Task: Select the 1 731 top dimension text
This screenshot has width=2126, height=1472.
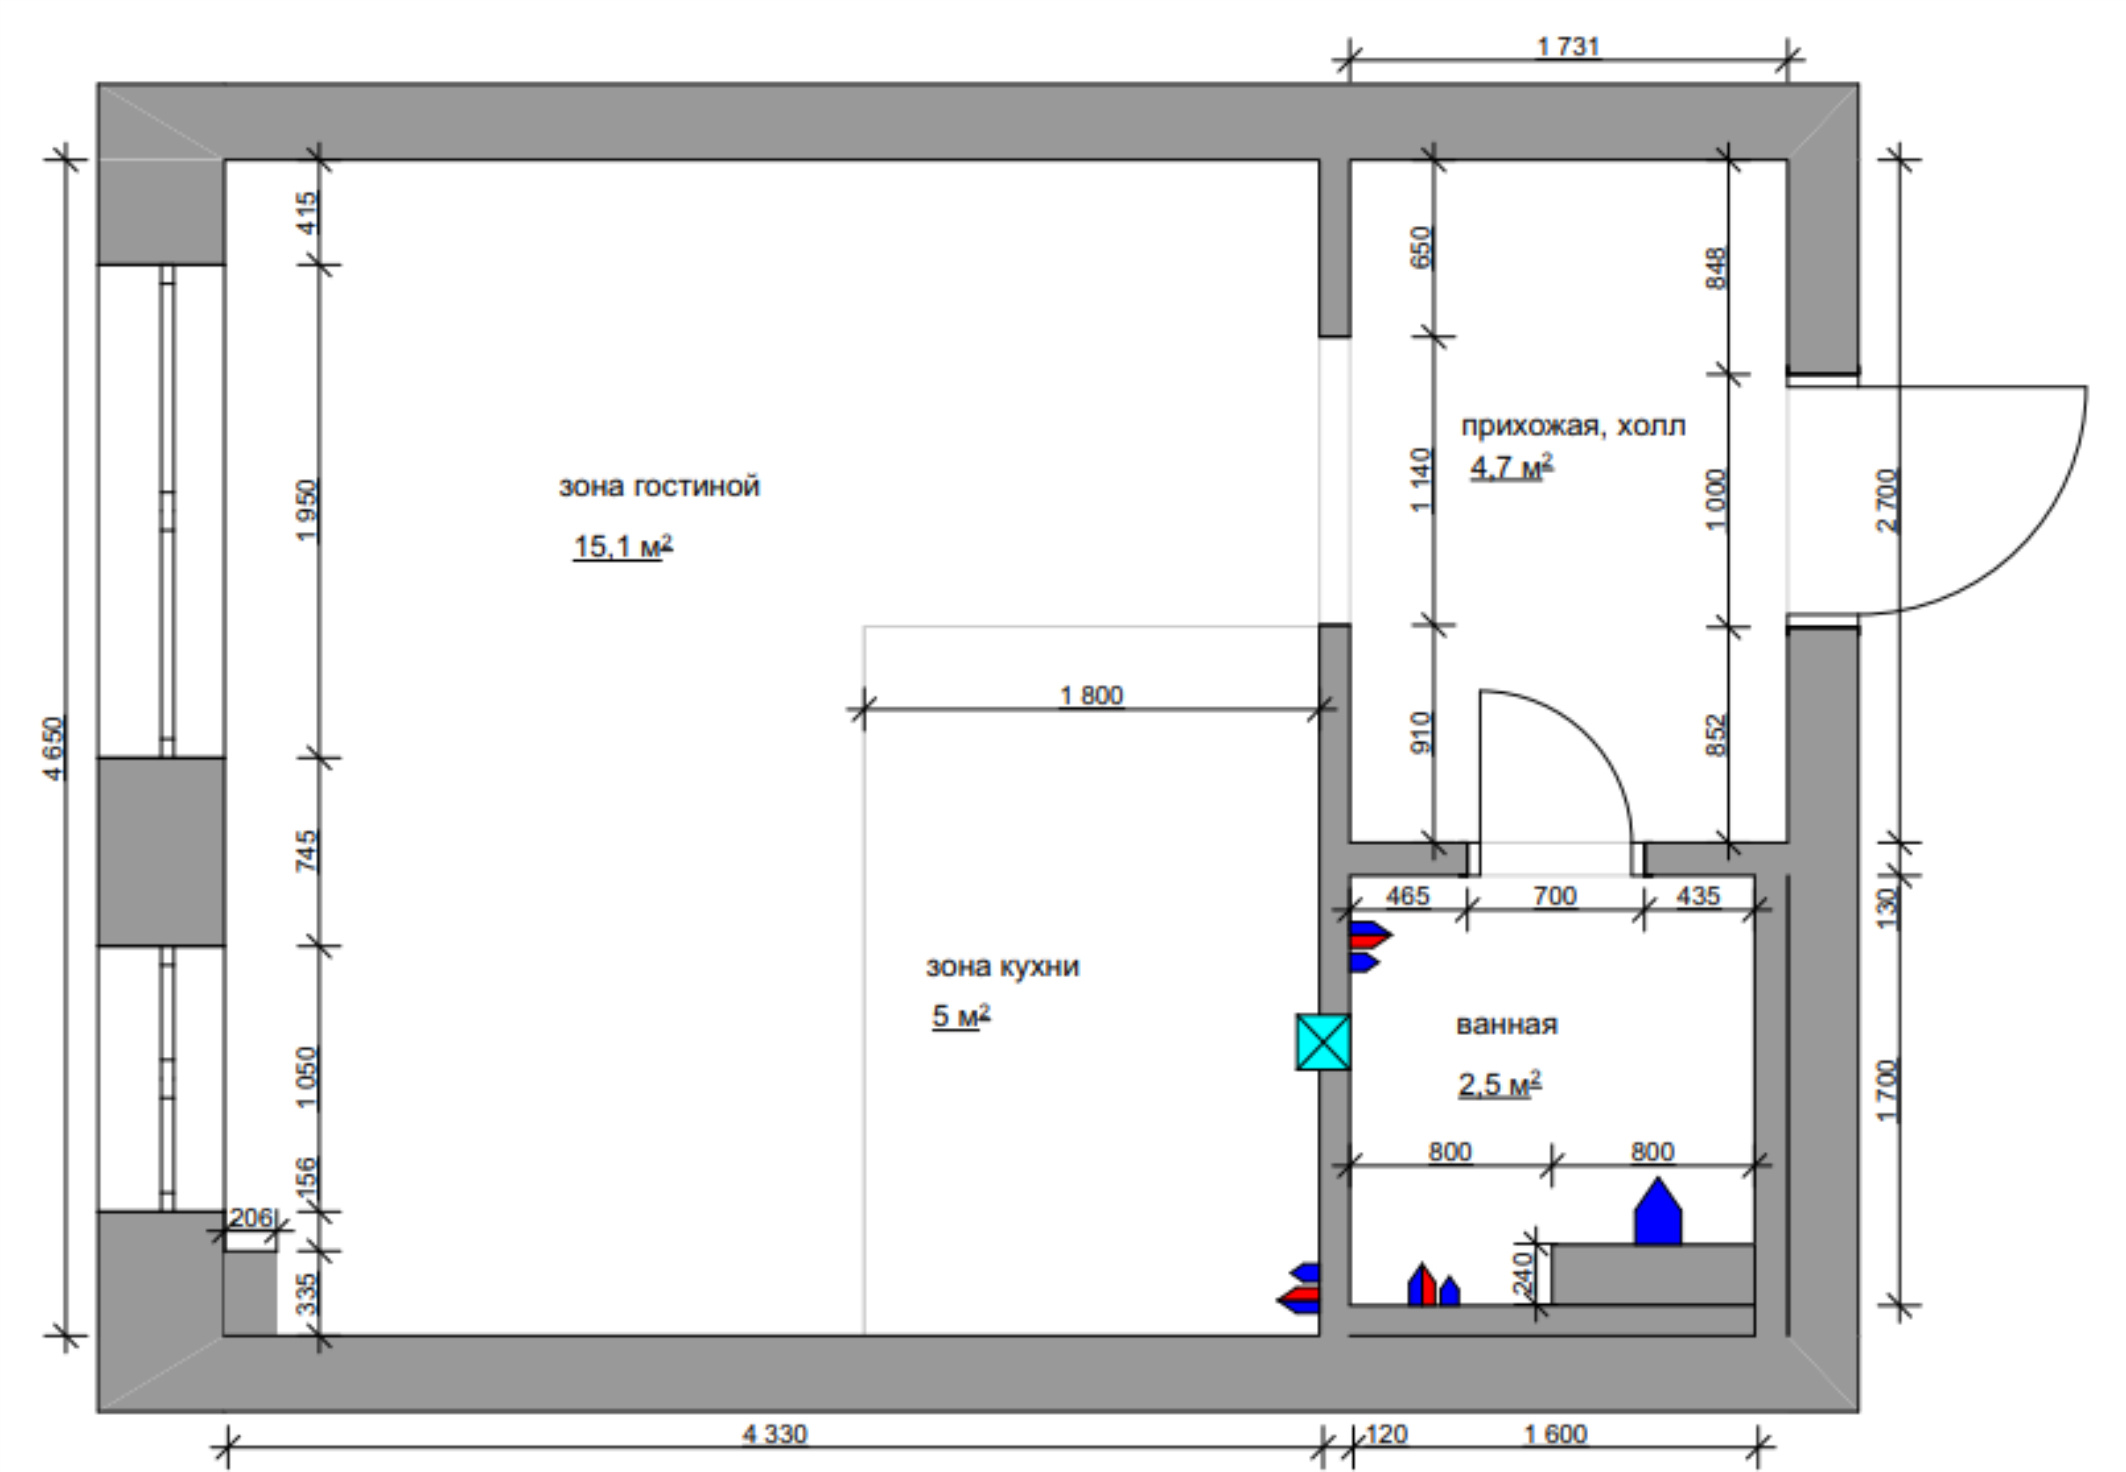Action: [1568, 47]
